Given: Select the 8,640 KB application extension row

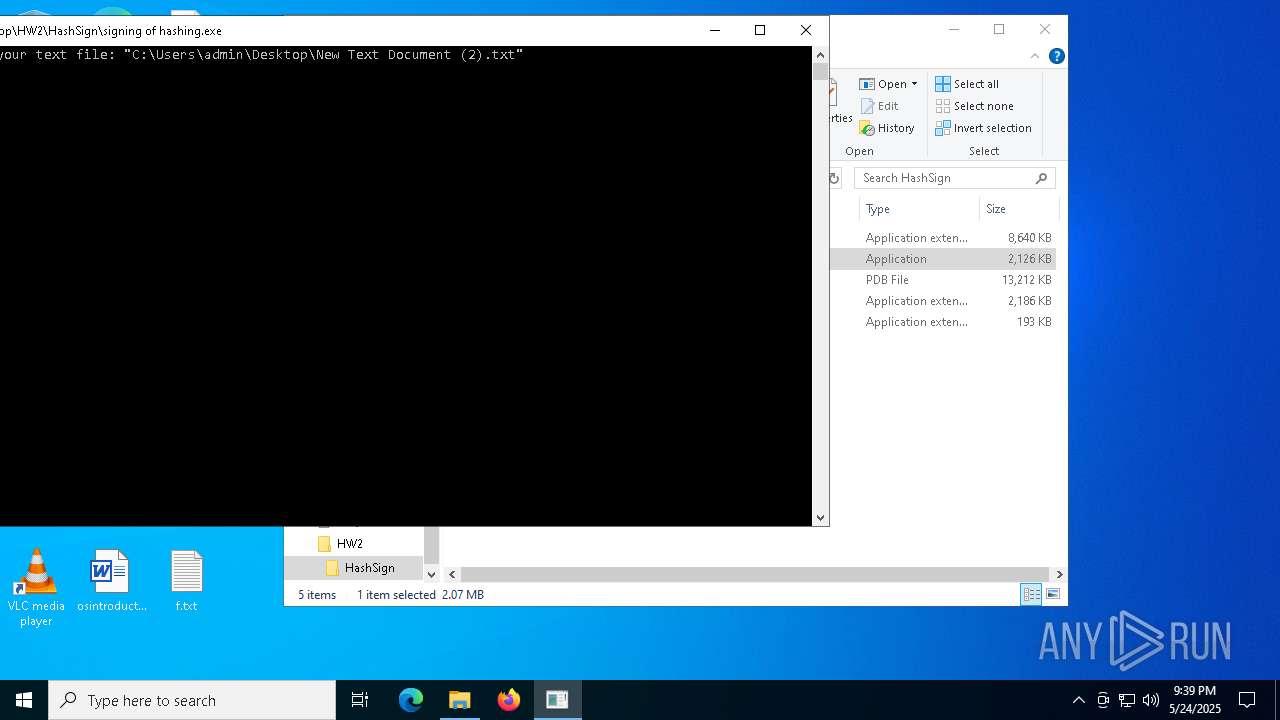Looking at the screenshot, I should pos(943,238).
